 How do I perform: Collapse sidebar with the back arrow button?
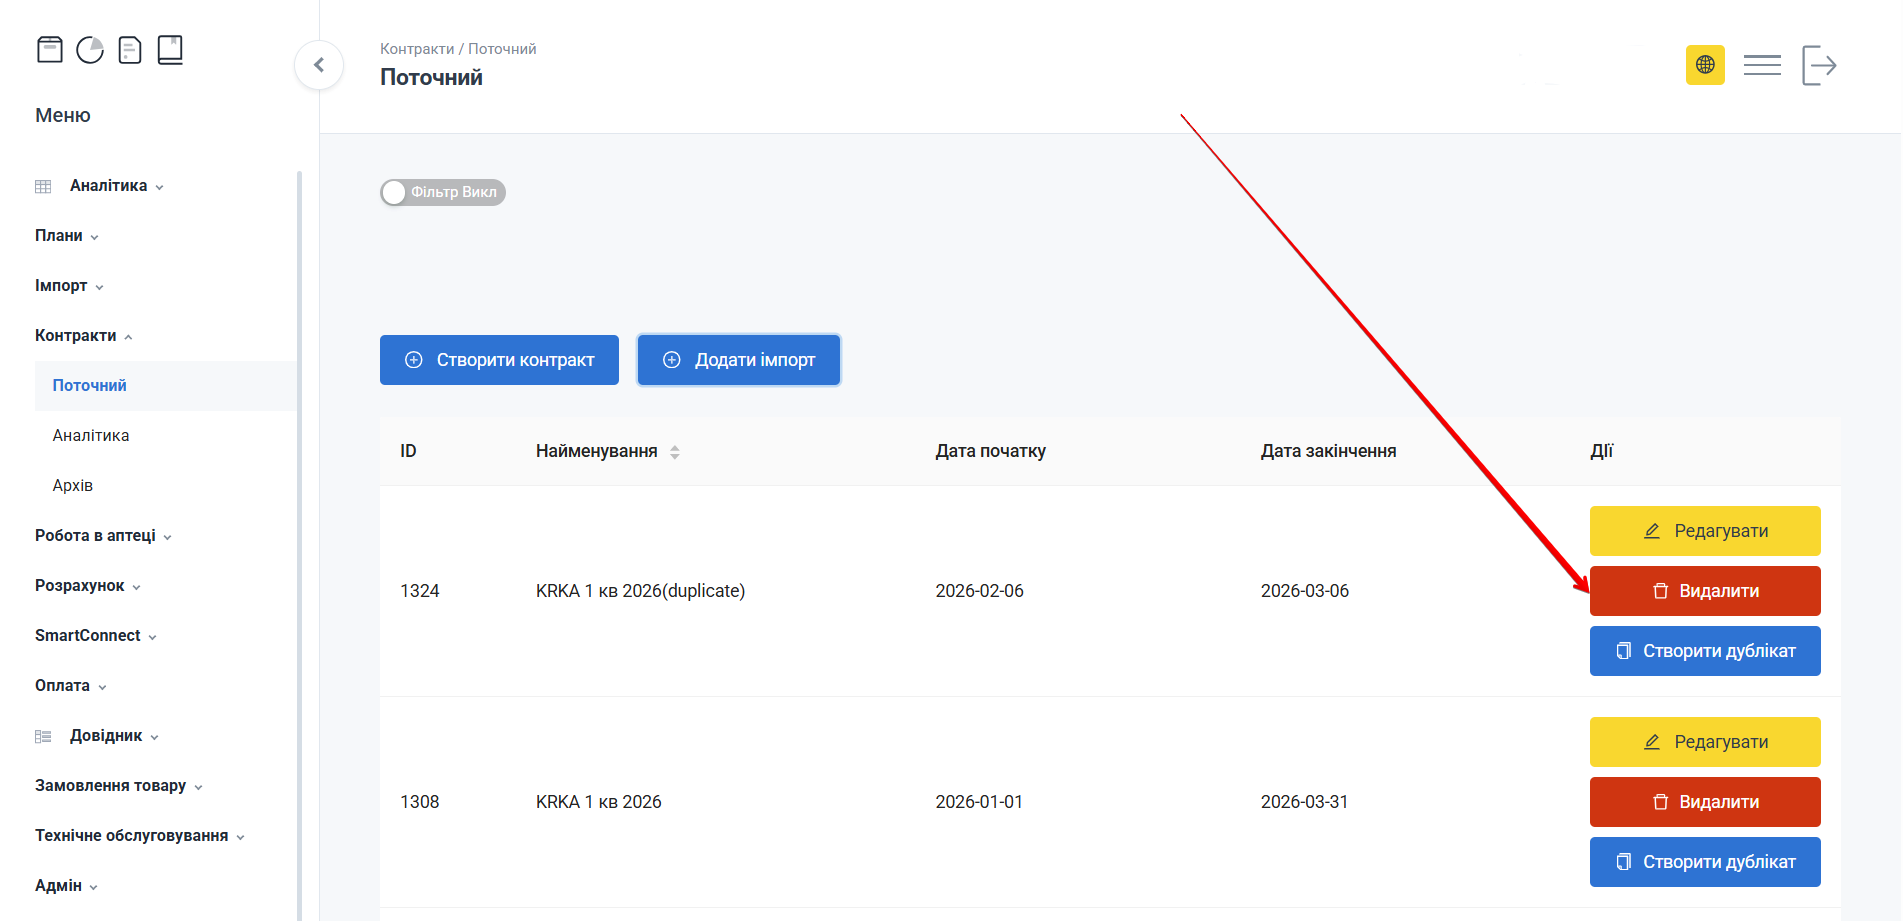tap(319, 65)
